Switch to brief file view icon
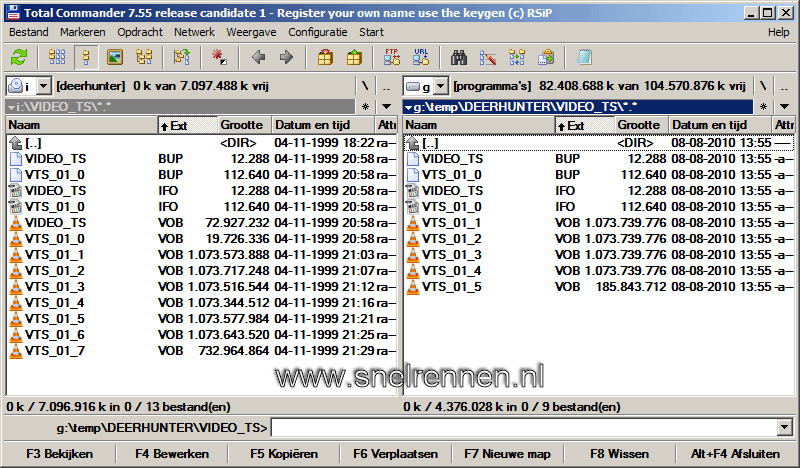This screenshot has height=468, width=800. coord(57,57)
